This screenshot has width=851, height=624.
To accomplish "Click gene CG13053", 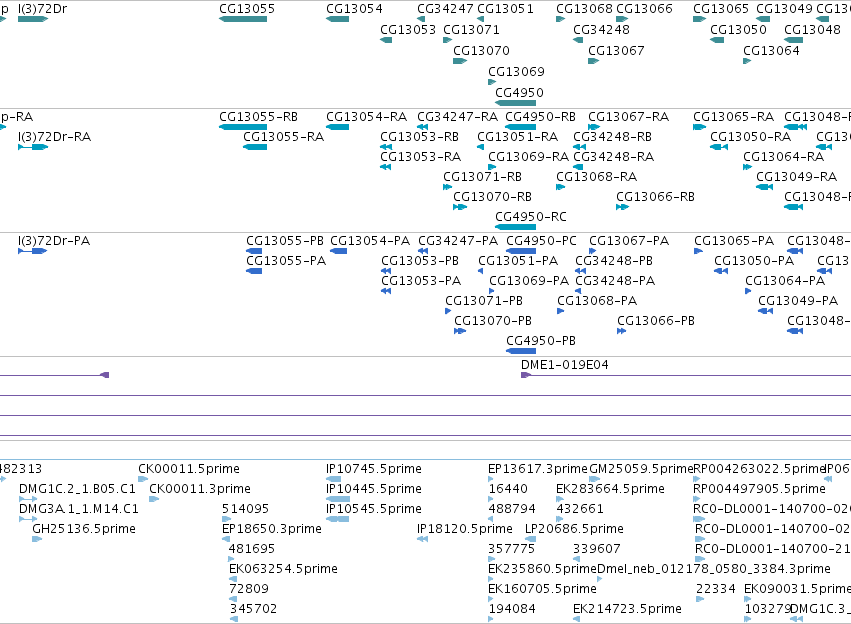I will pyautogui.click(x=386, y=40).
